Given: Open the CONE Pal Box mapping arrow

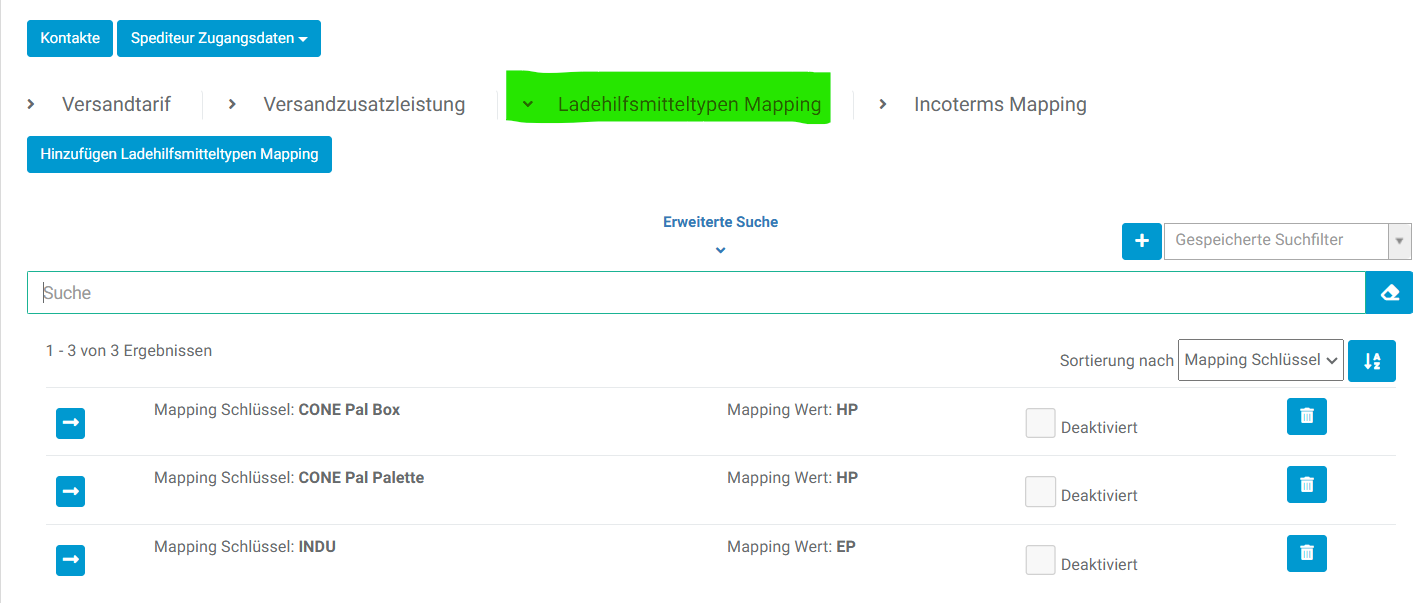Looking at the screenshot, I should 70,423.
